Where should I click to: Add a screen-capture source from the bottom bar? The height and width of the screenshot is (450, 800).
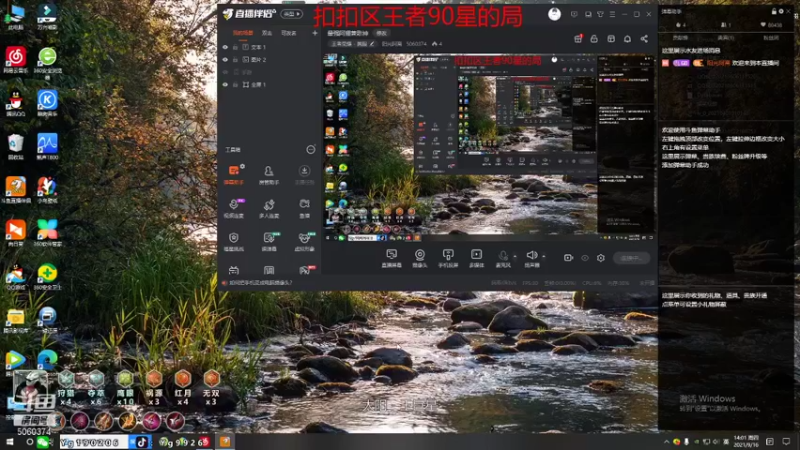click(391, 258)
